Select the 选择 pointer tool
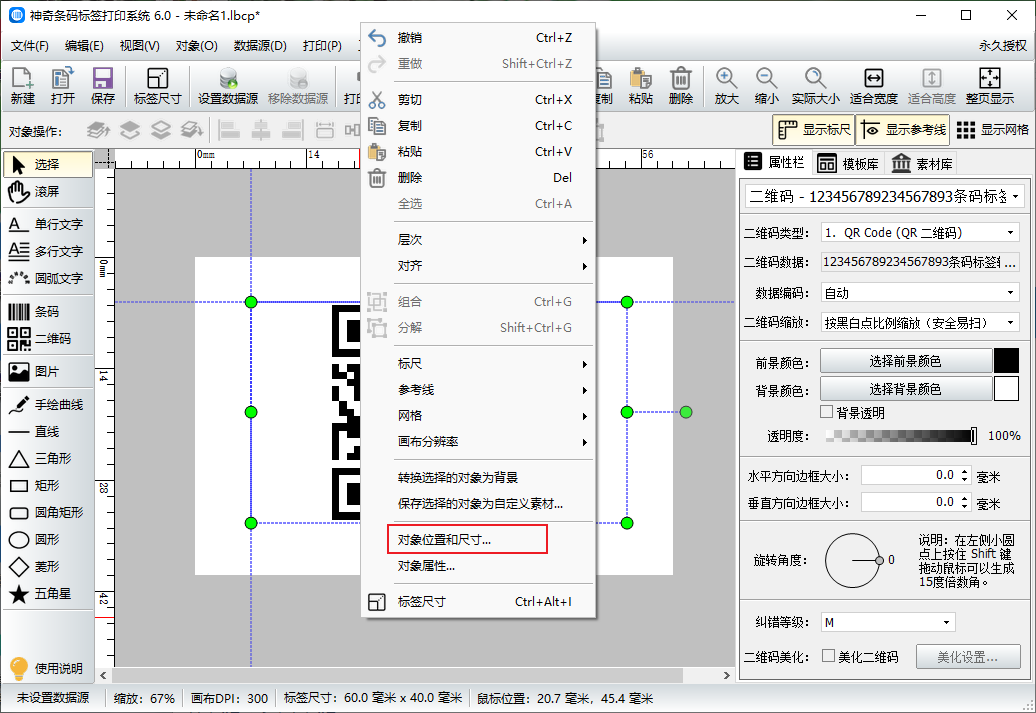 [x=48, y=165]
